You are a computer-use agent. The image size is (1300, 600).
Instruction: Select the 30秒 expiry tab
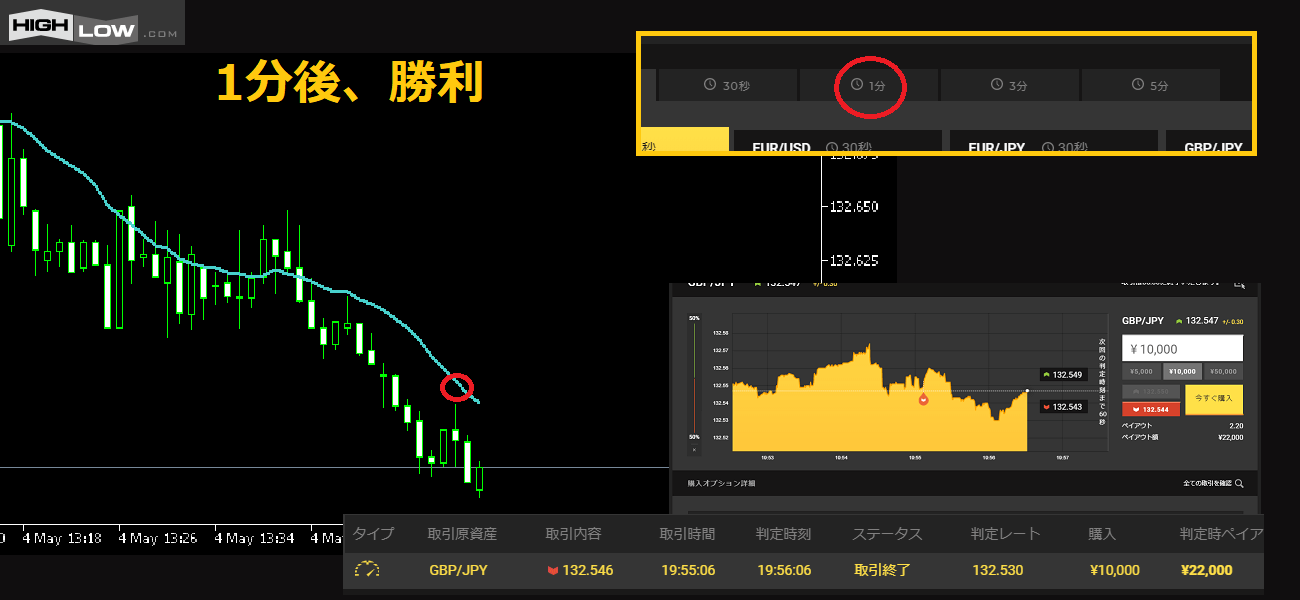pyautogui.click(x=727, y=86)
